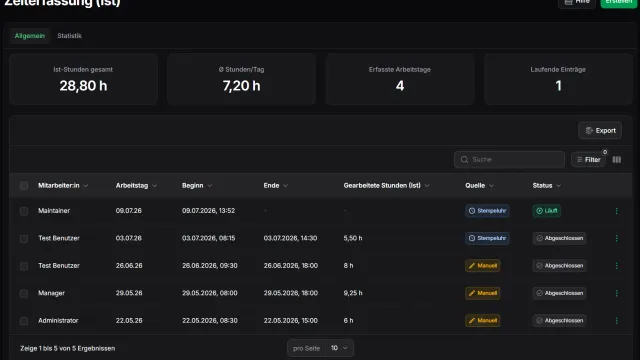Image resolution: width=640 pixels, height=360 pixels.
Task: Click the 22.05.26 Arbeitstag cell
Action: tap(129, 320)
